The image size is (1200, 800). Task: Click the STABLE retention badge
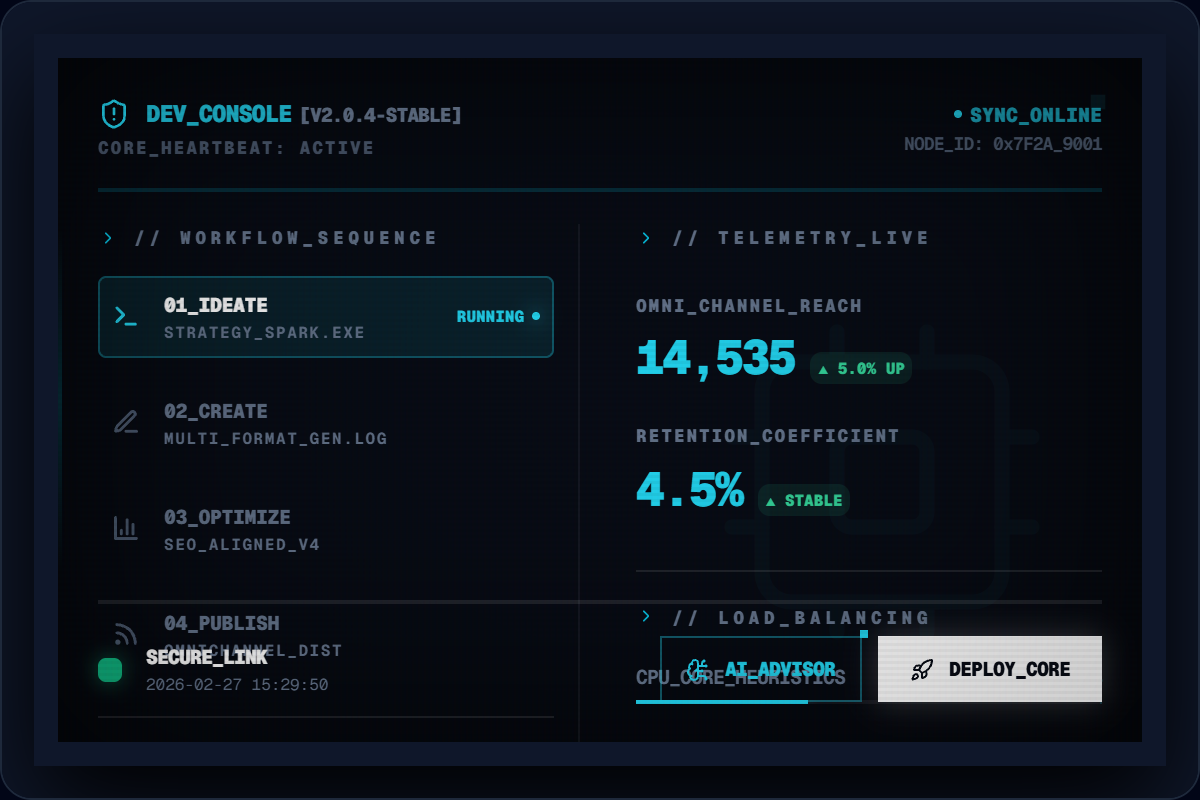(803, 500)
